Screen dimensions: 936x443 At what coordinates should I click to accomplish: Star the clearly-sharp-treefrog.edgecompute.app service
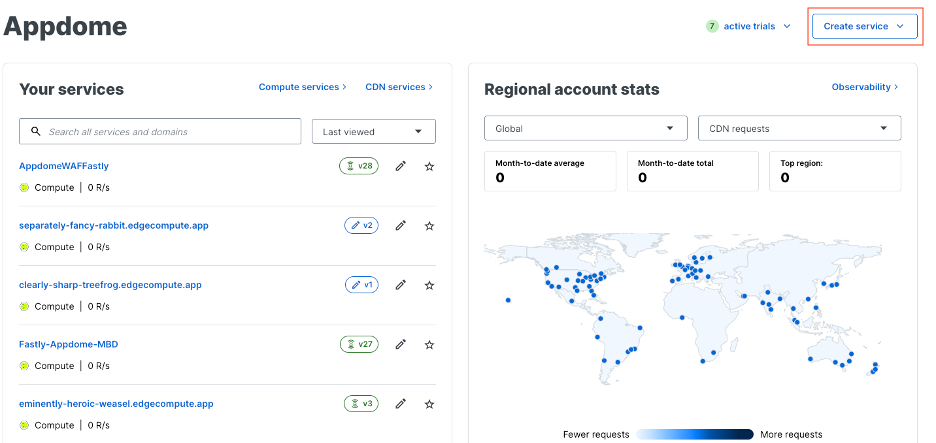(x=429, y=285)
